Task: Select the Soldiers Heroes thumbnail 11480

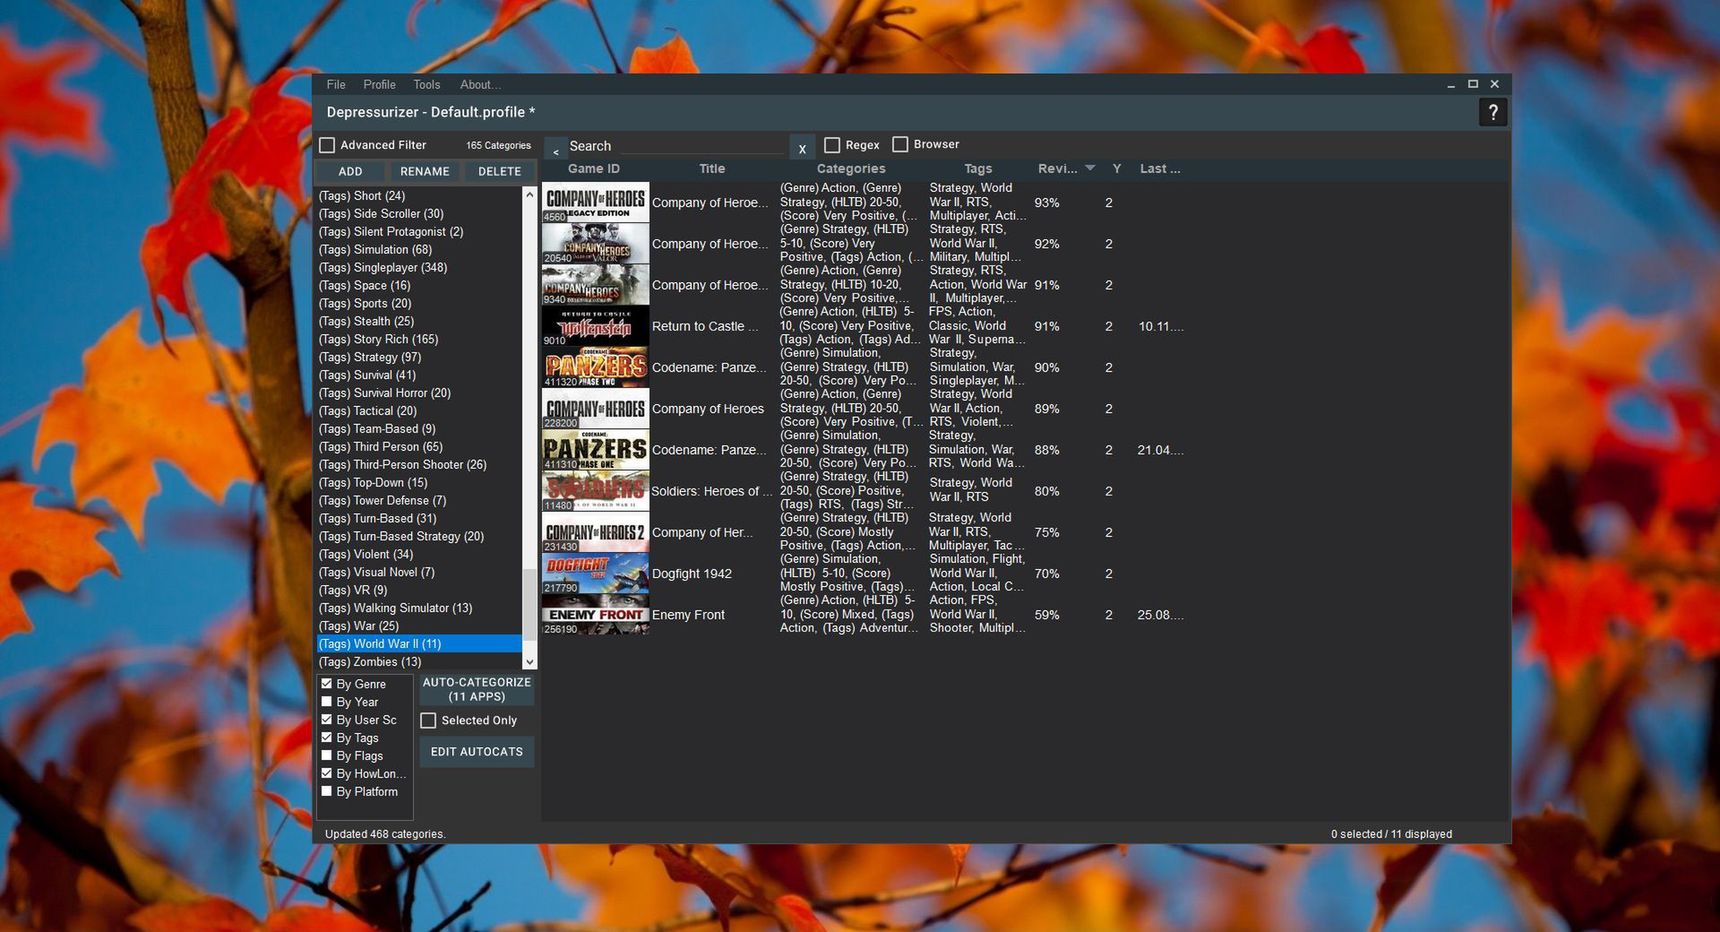Action: pyautogui.click(x=596, y=491)
